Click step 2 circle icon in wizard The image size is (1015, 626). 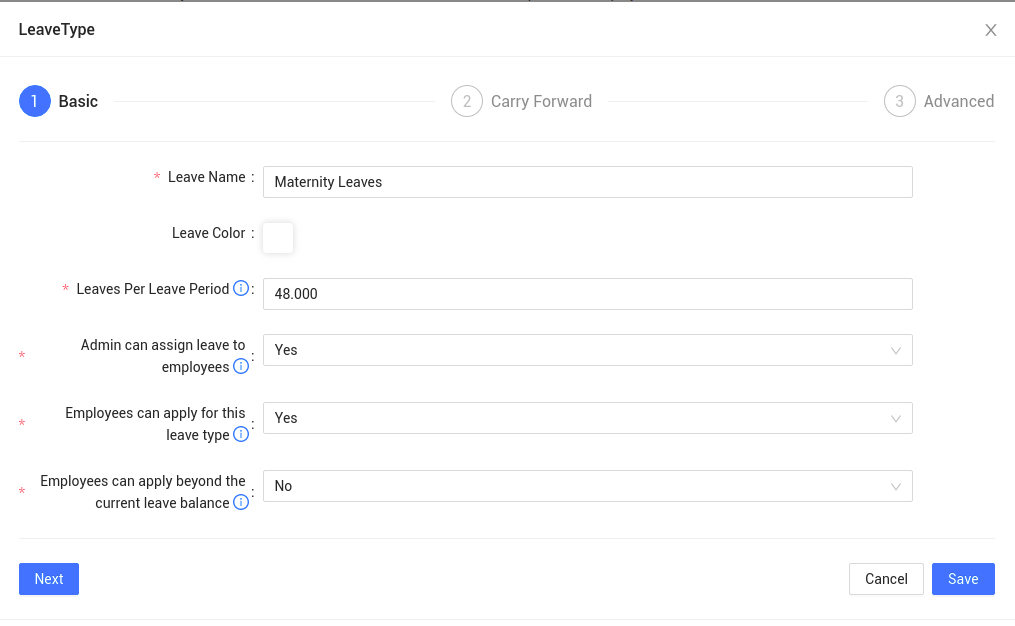(467, 101)
